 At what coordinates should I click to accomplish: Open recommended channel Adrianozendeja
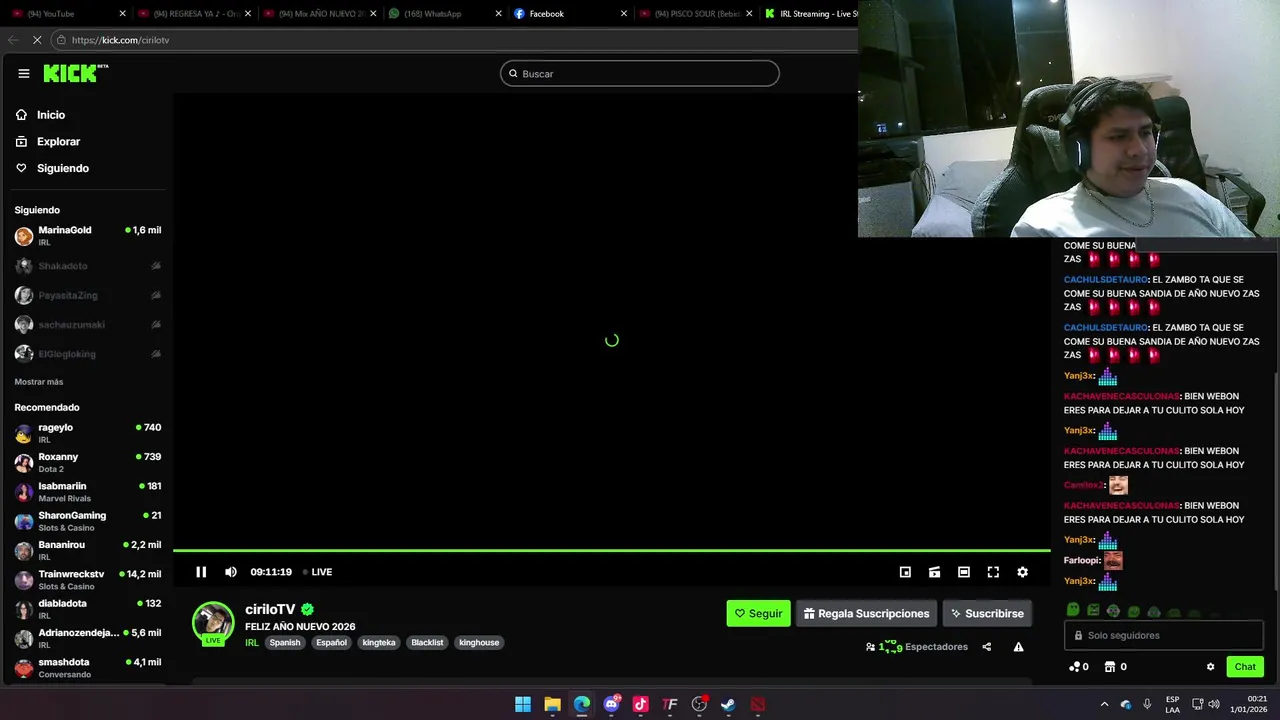pos(88,638)
